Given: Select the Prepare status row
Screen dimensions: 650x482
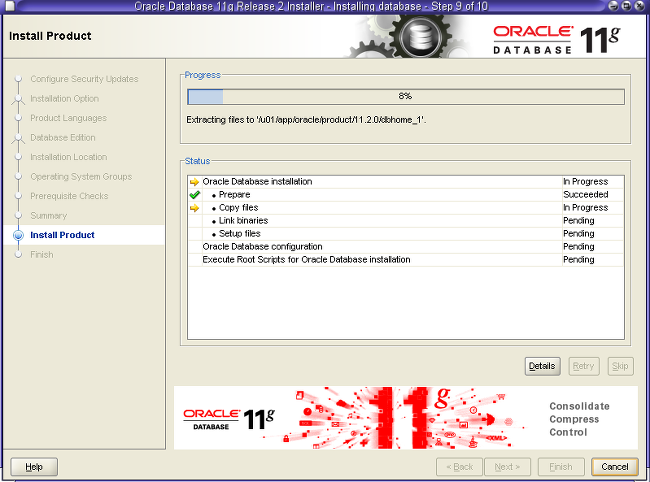Looking at the screenshot, I should pyautogui.click(x=405, y=195).
